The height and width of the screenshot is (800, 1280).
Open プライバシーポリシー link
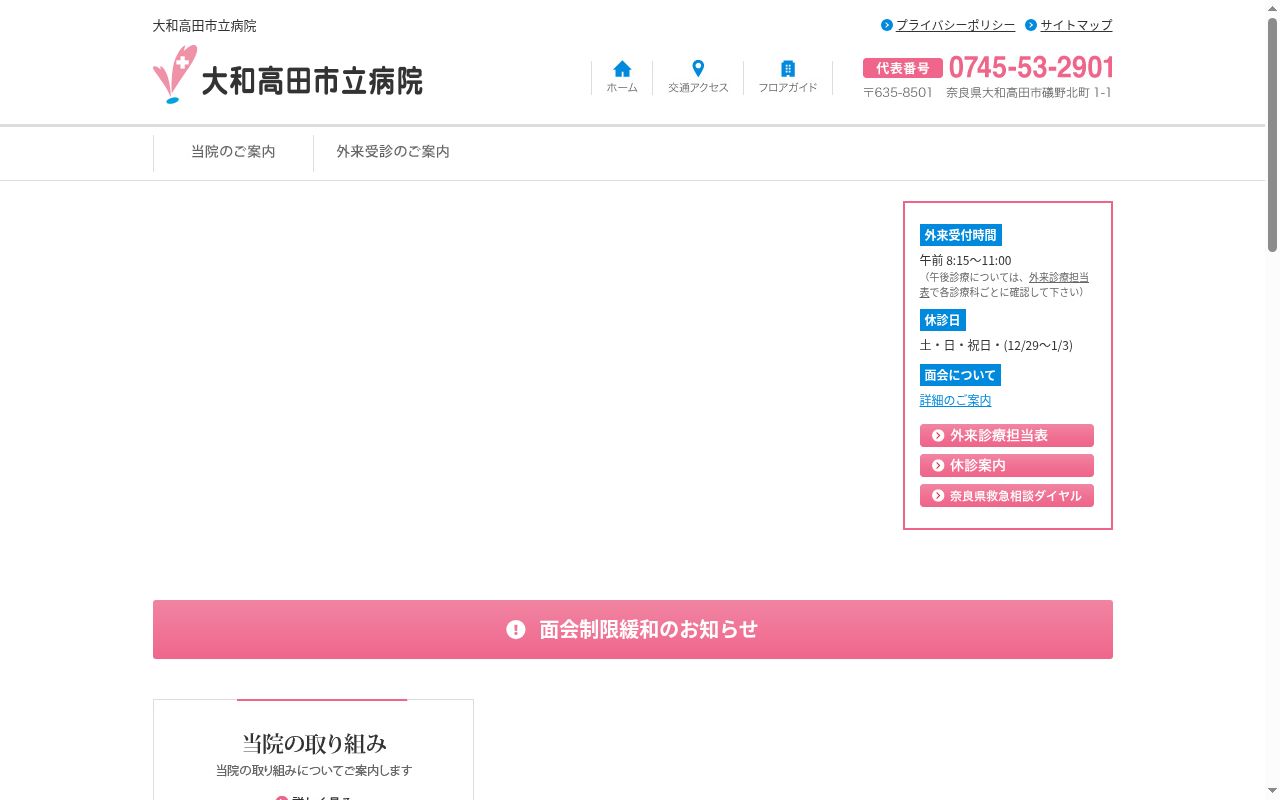click(955, 25)
